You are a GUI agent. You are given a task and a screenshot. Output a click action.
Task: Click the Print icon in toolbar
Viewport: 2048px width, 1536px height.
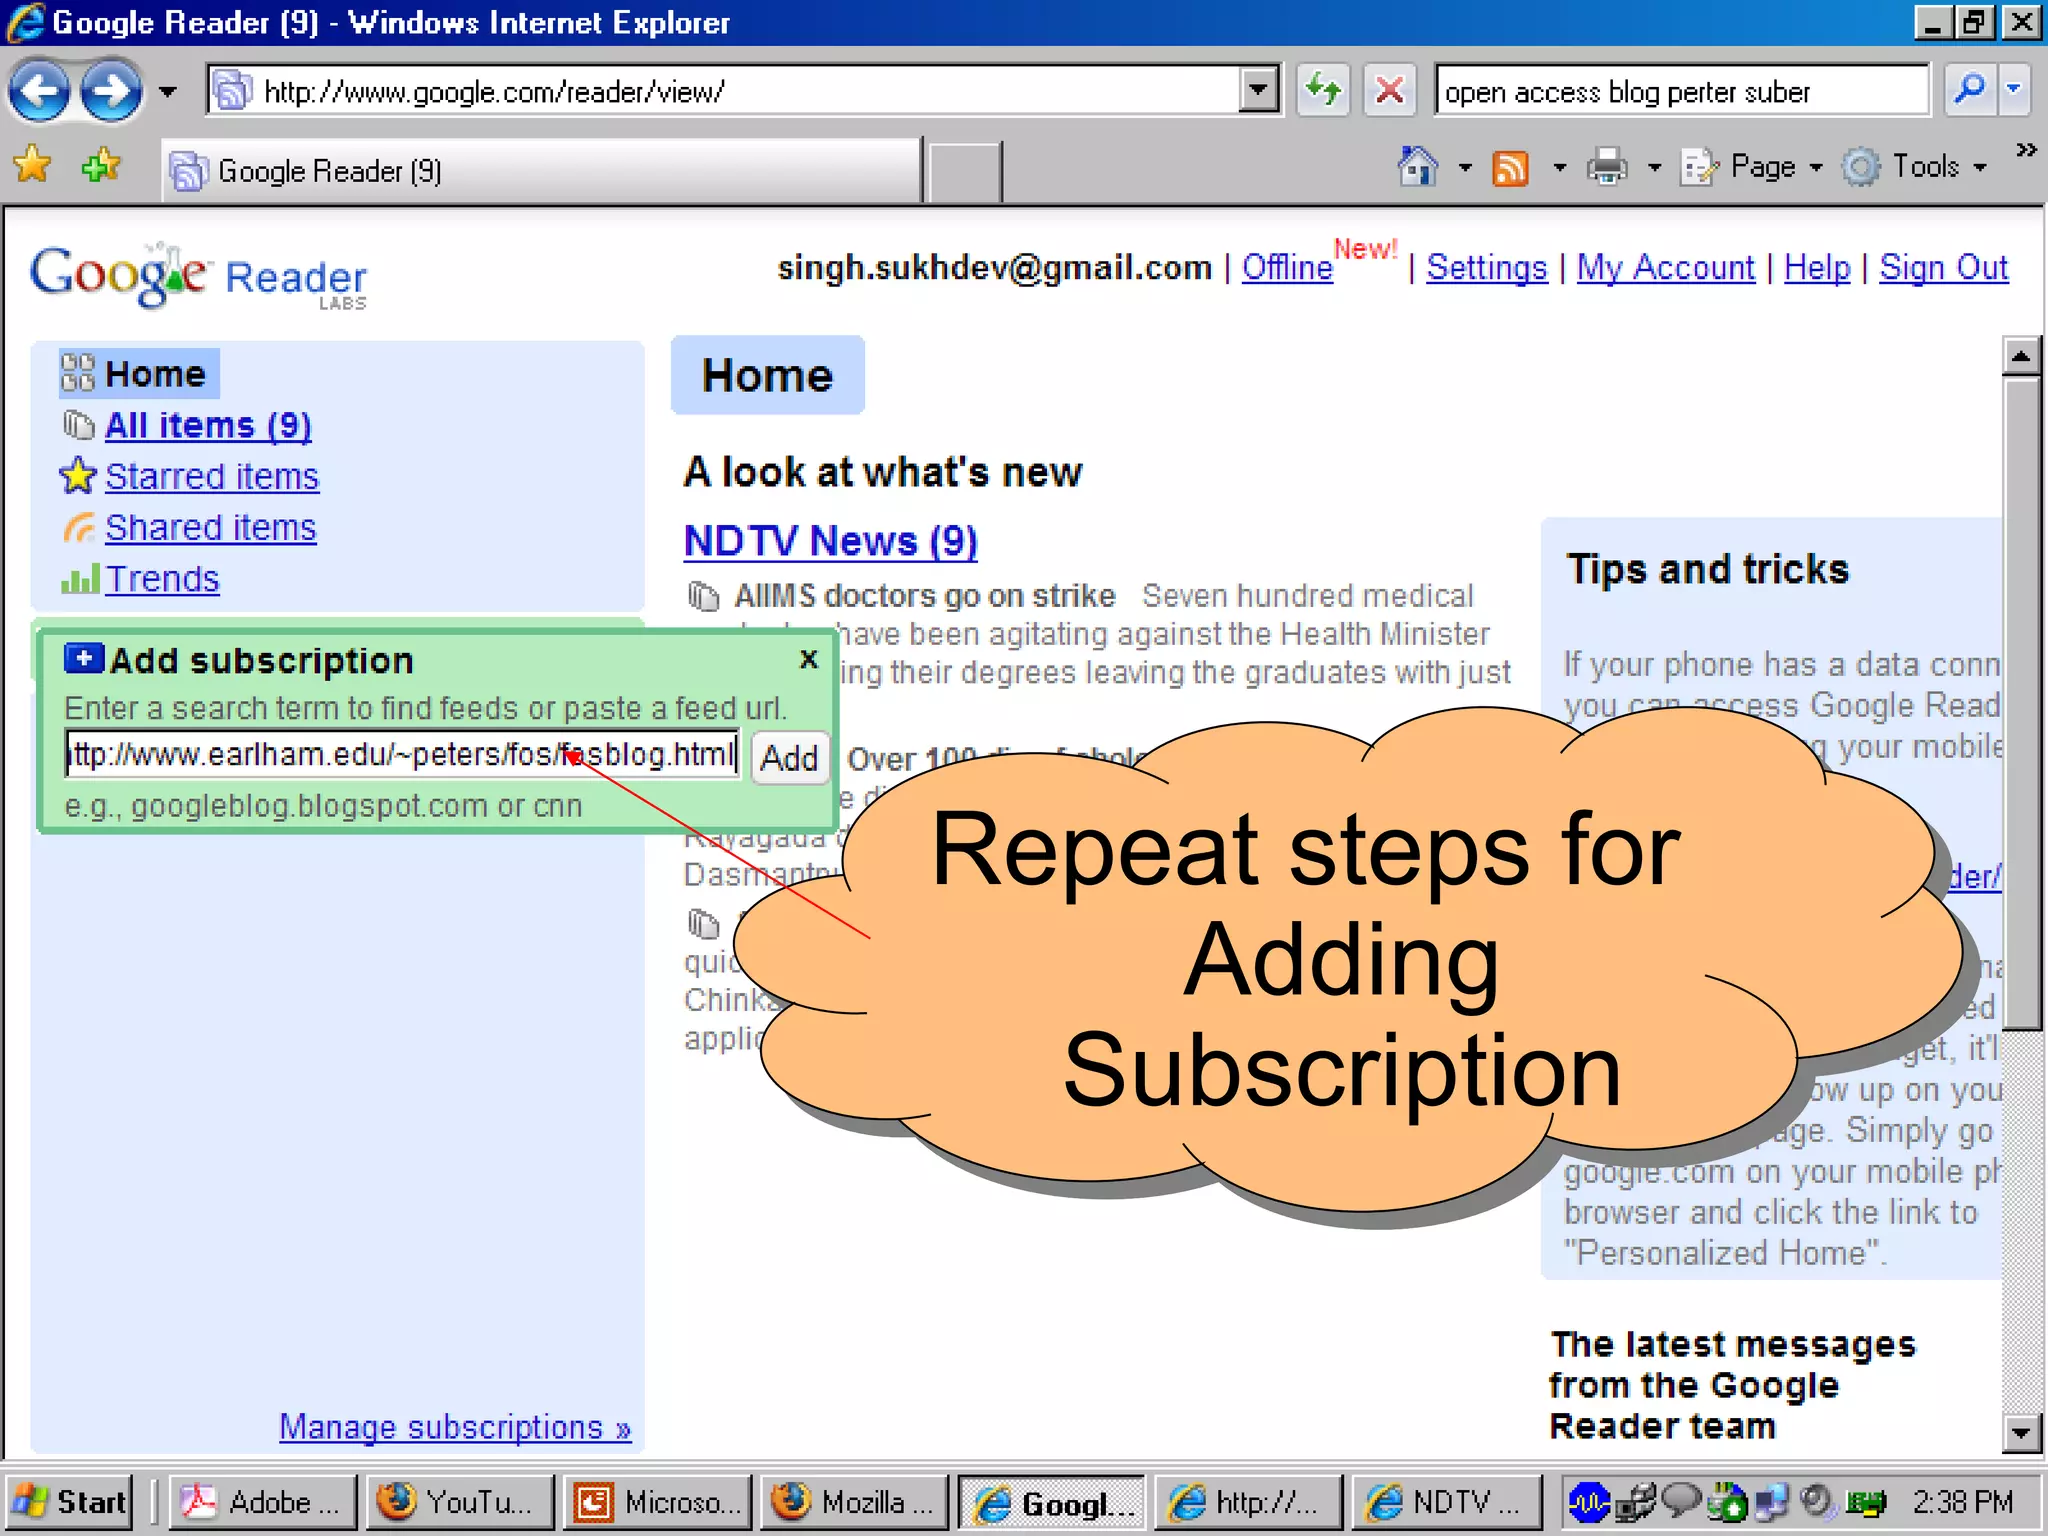1607,167
